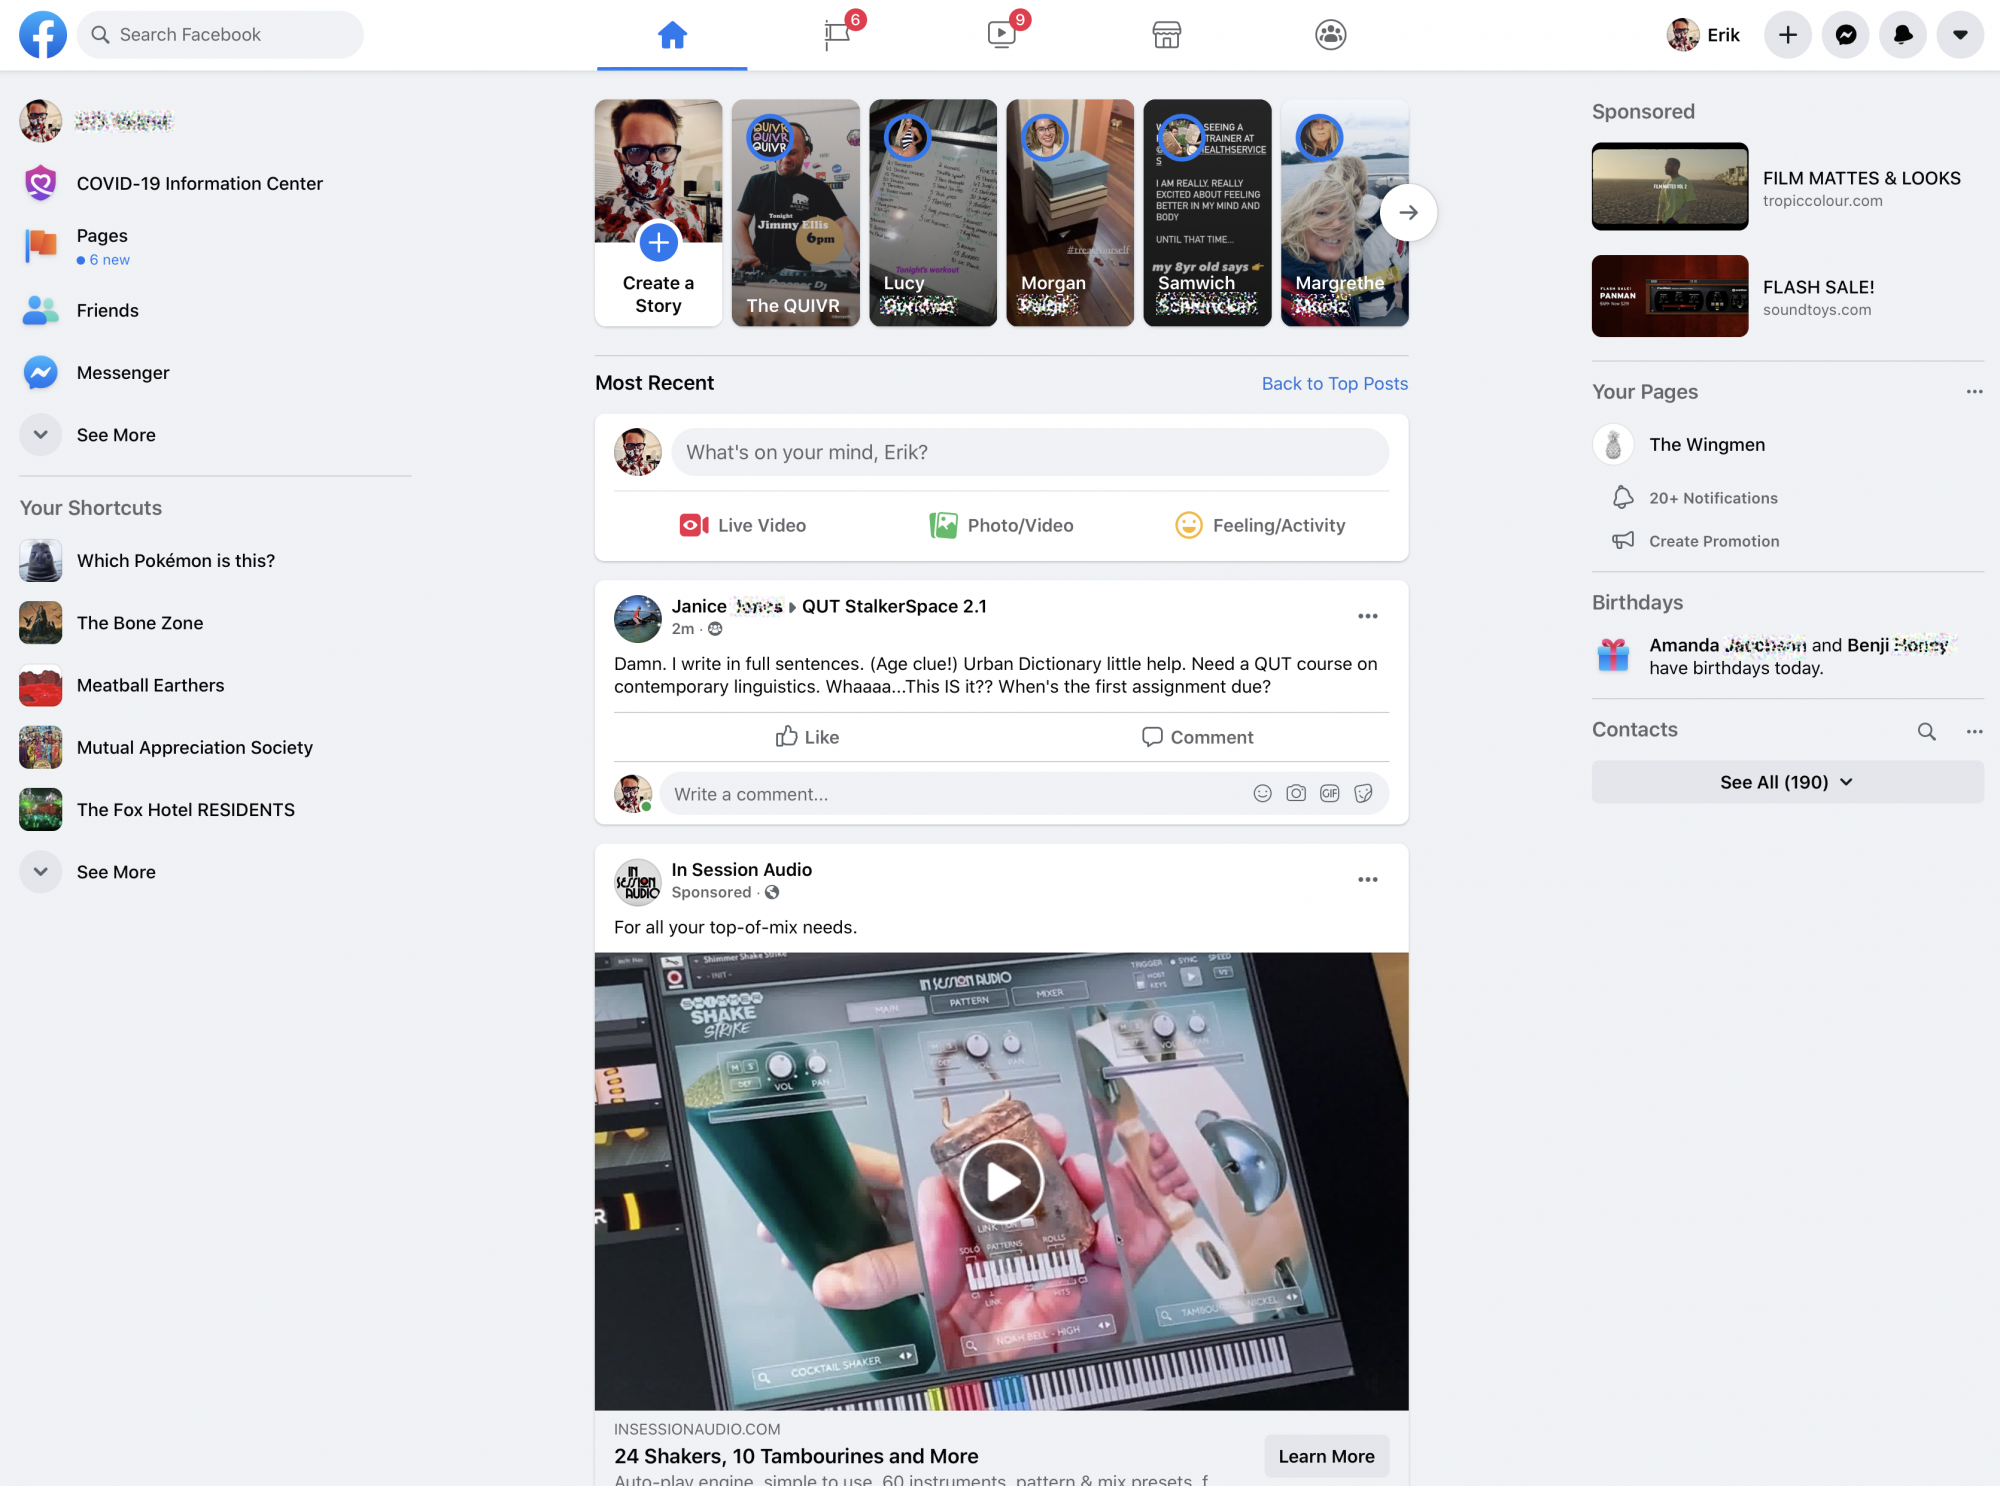Viewport: 2000px width, 1486px height.
Task: Attach a photo to the comment
Action: 1296,793
